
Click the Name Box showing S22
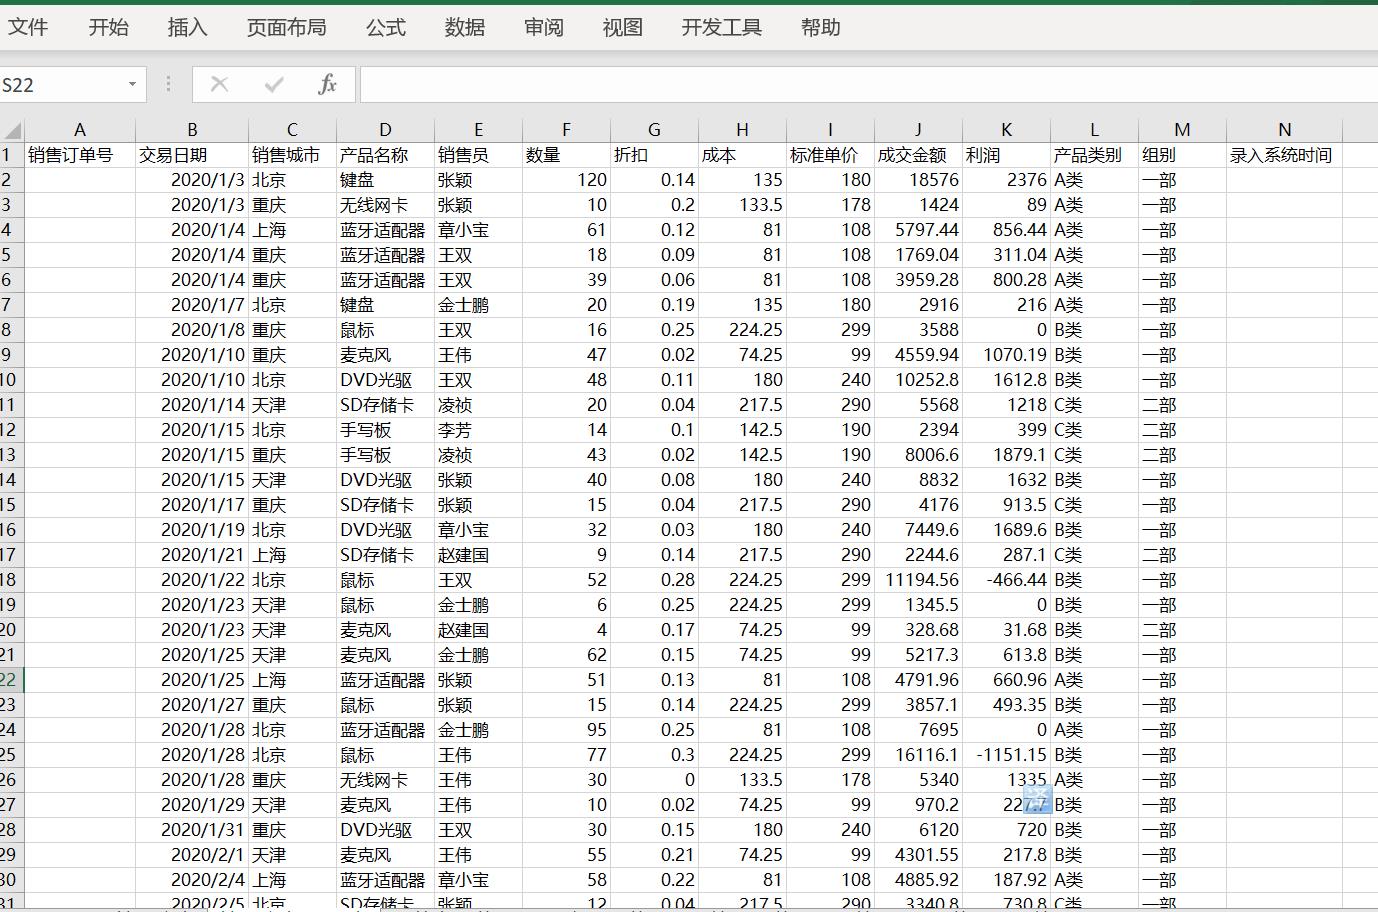pyautogui.click(x=60, y=85)
